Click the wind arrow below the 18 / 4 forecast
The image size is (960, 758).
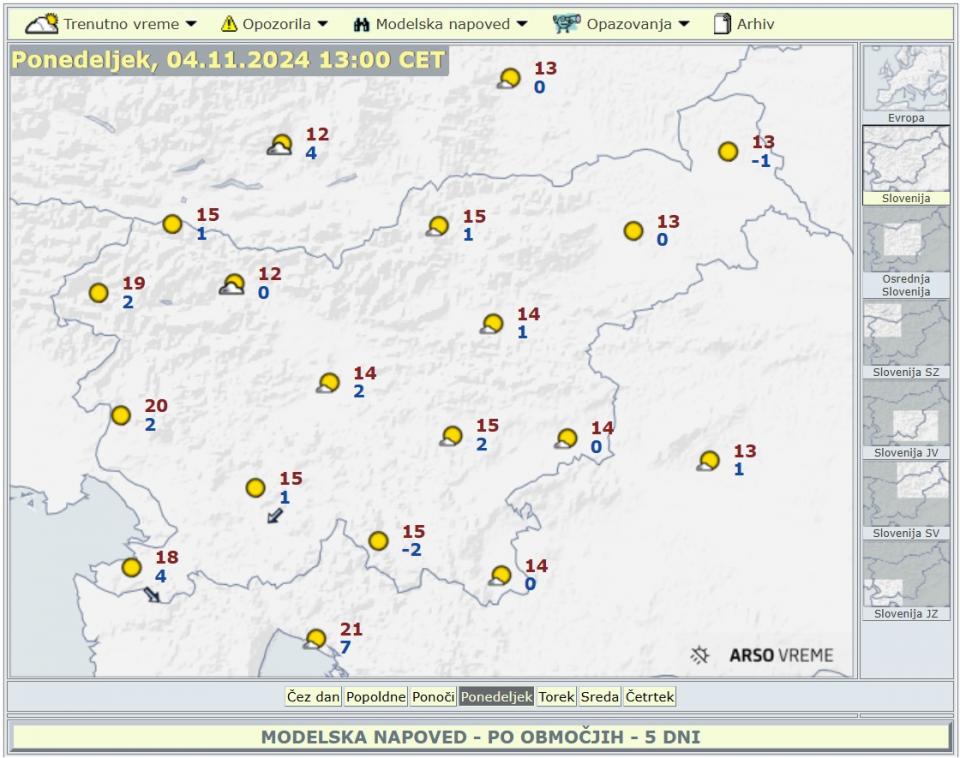(152, 595)
